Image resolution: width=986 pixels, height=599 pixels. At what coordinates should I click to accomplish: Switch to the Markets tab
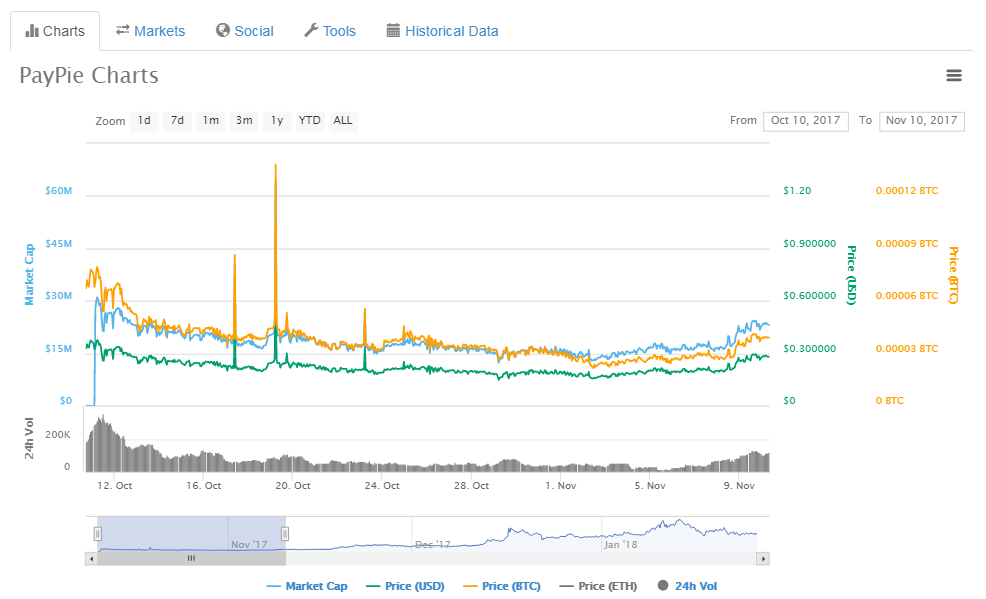[151, 31]
